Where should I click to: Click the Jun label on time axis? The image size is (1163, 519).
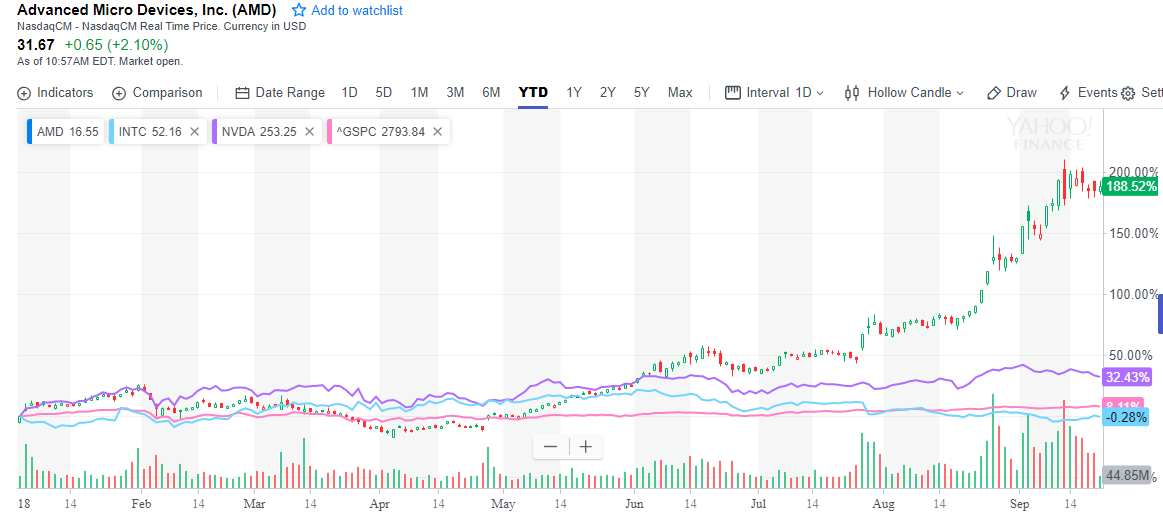click(634, 502)
